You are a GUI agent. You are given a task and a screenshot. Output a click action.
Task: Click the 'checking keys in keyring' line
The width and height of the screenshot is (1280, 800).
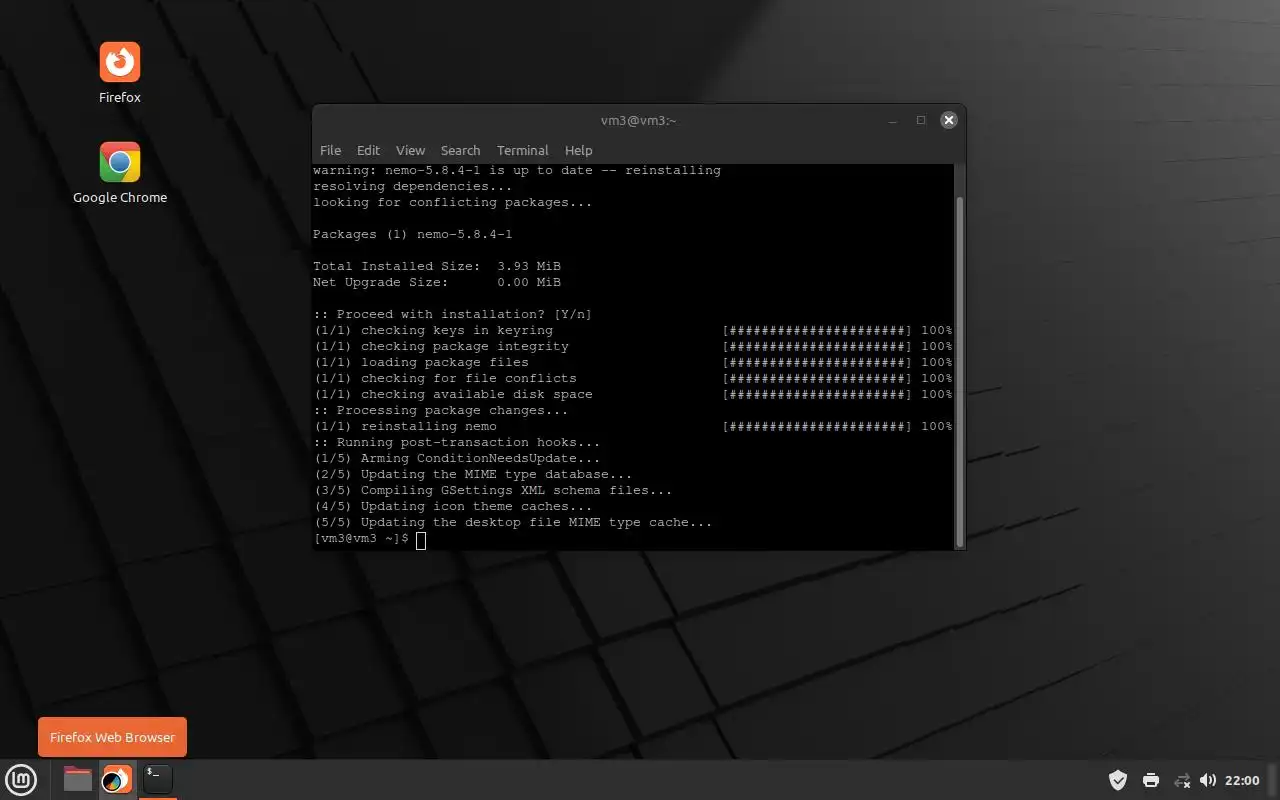632,330
